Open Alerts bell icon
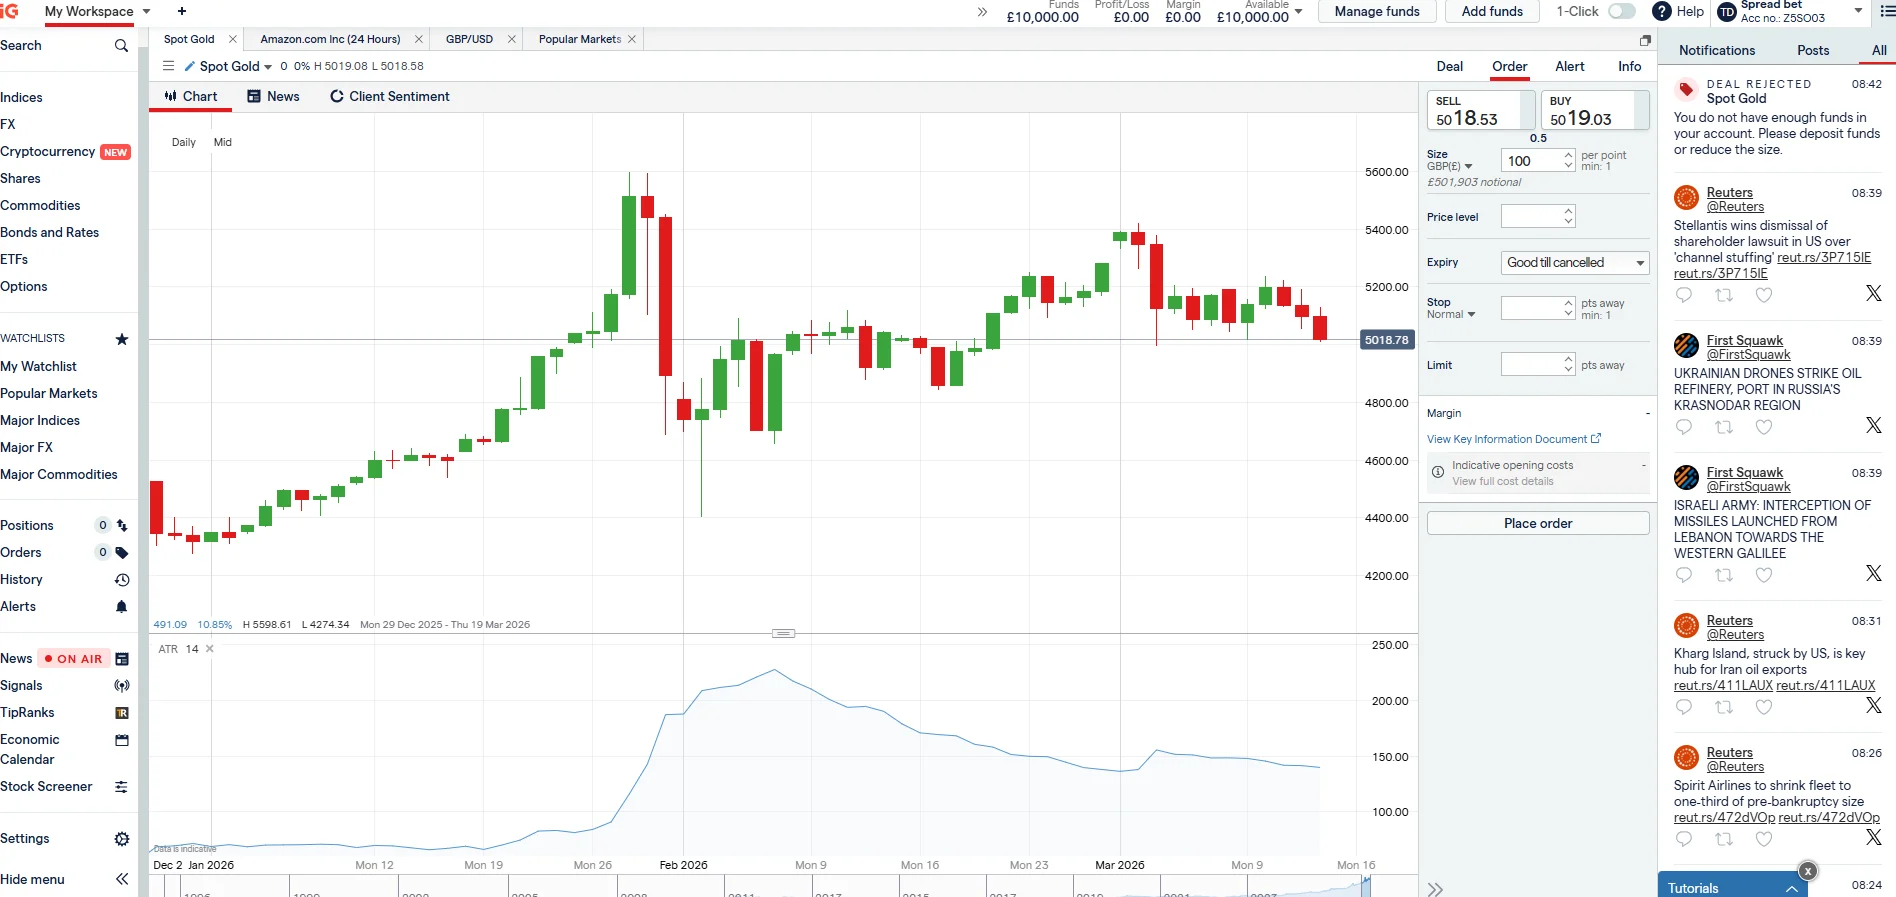The image size is (1896, 897). [122, 607]
